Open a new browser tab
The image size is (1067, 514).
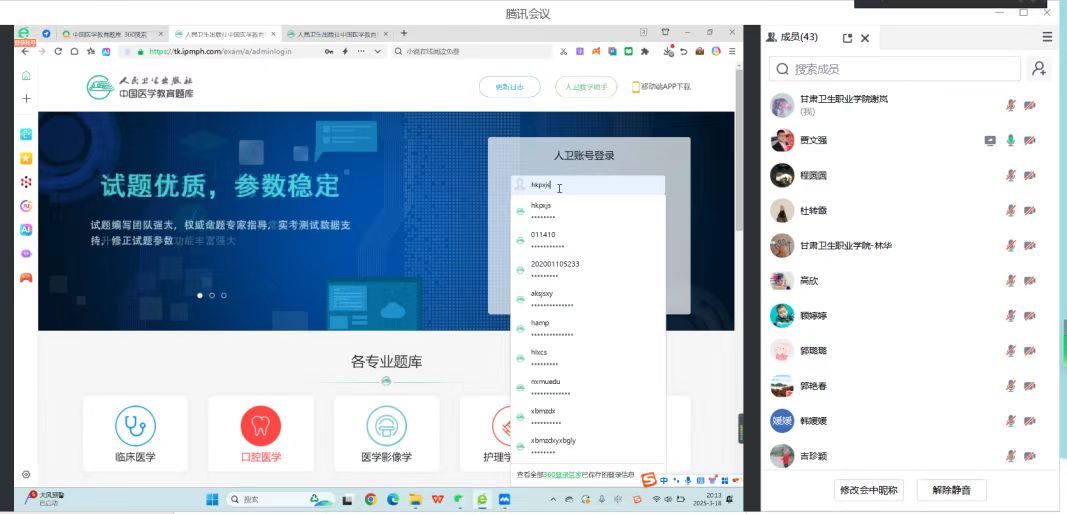(x=404, y=33)
